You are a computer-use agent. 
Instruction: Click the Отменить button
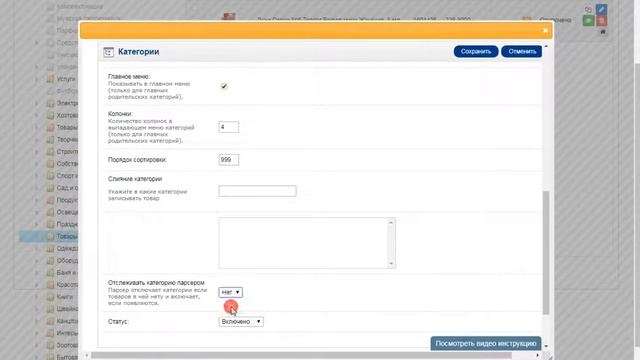(522, 51)
